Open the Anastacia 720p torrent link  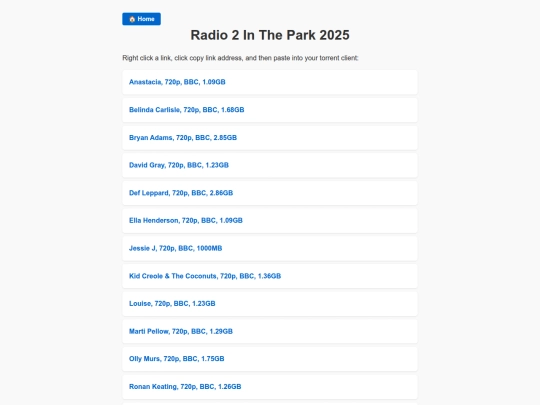click(x=177, y=82)
